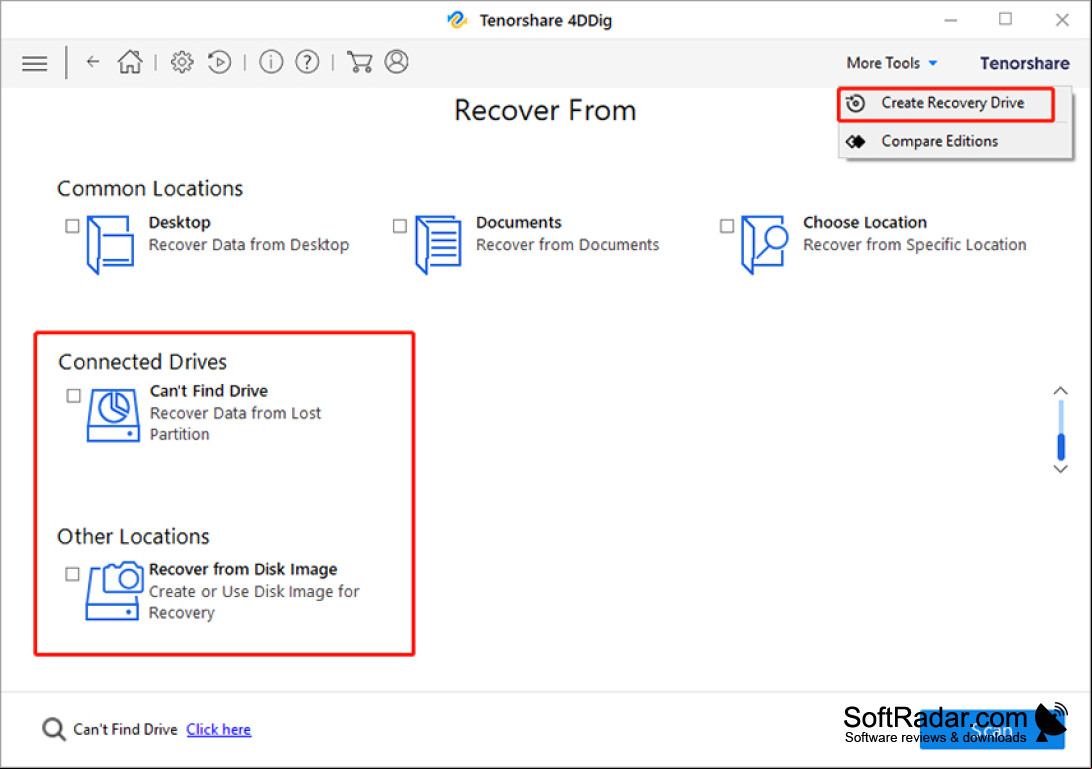This screenshot has height=769, width=1092.
Task: Click the Disk Image camera icon
Action: coord(114,591)
